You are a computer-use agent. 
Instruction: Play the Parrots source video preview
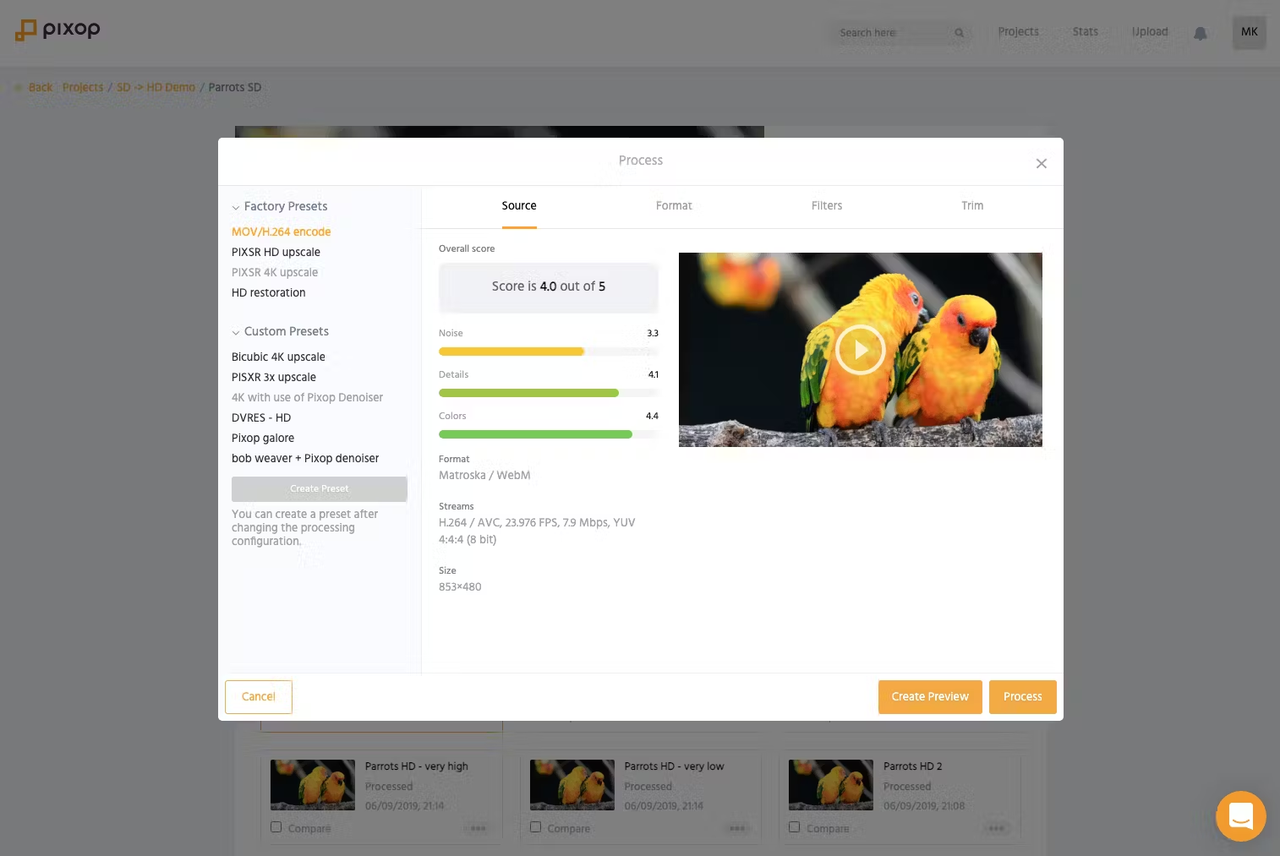[x=860, y=349]
